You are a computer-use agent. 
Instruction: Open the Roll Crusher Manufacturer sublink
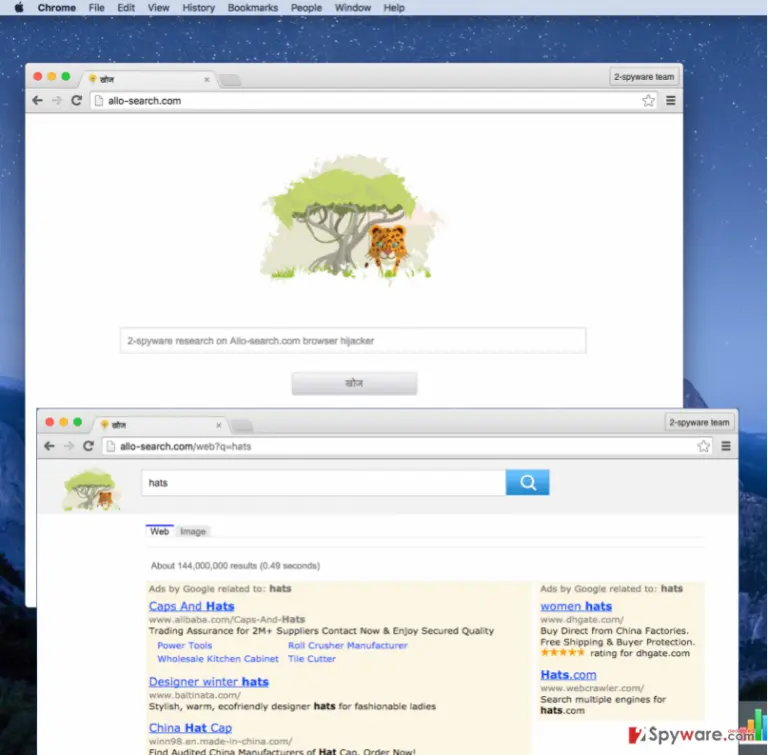[x=347, y=645]
